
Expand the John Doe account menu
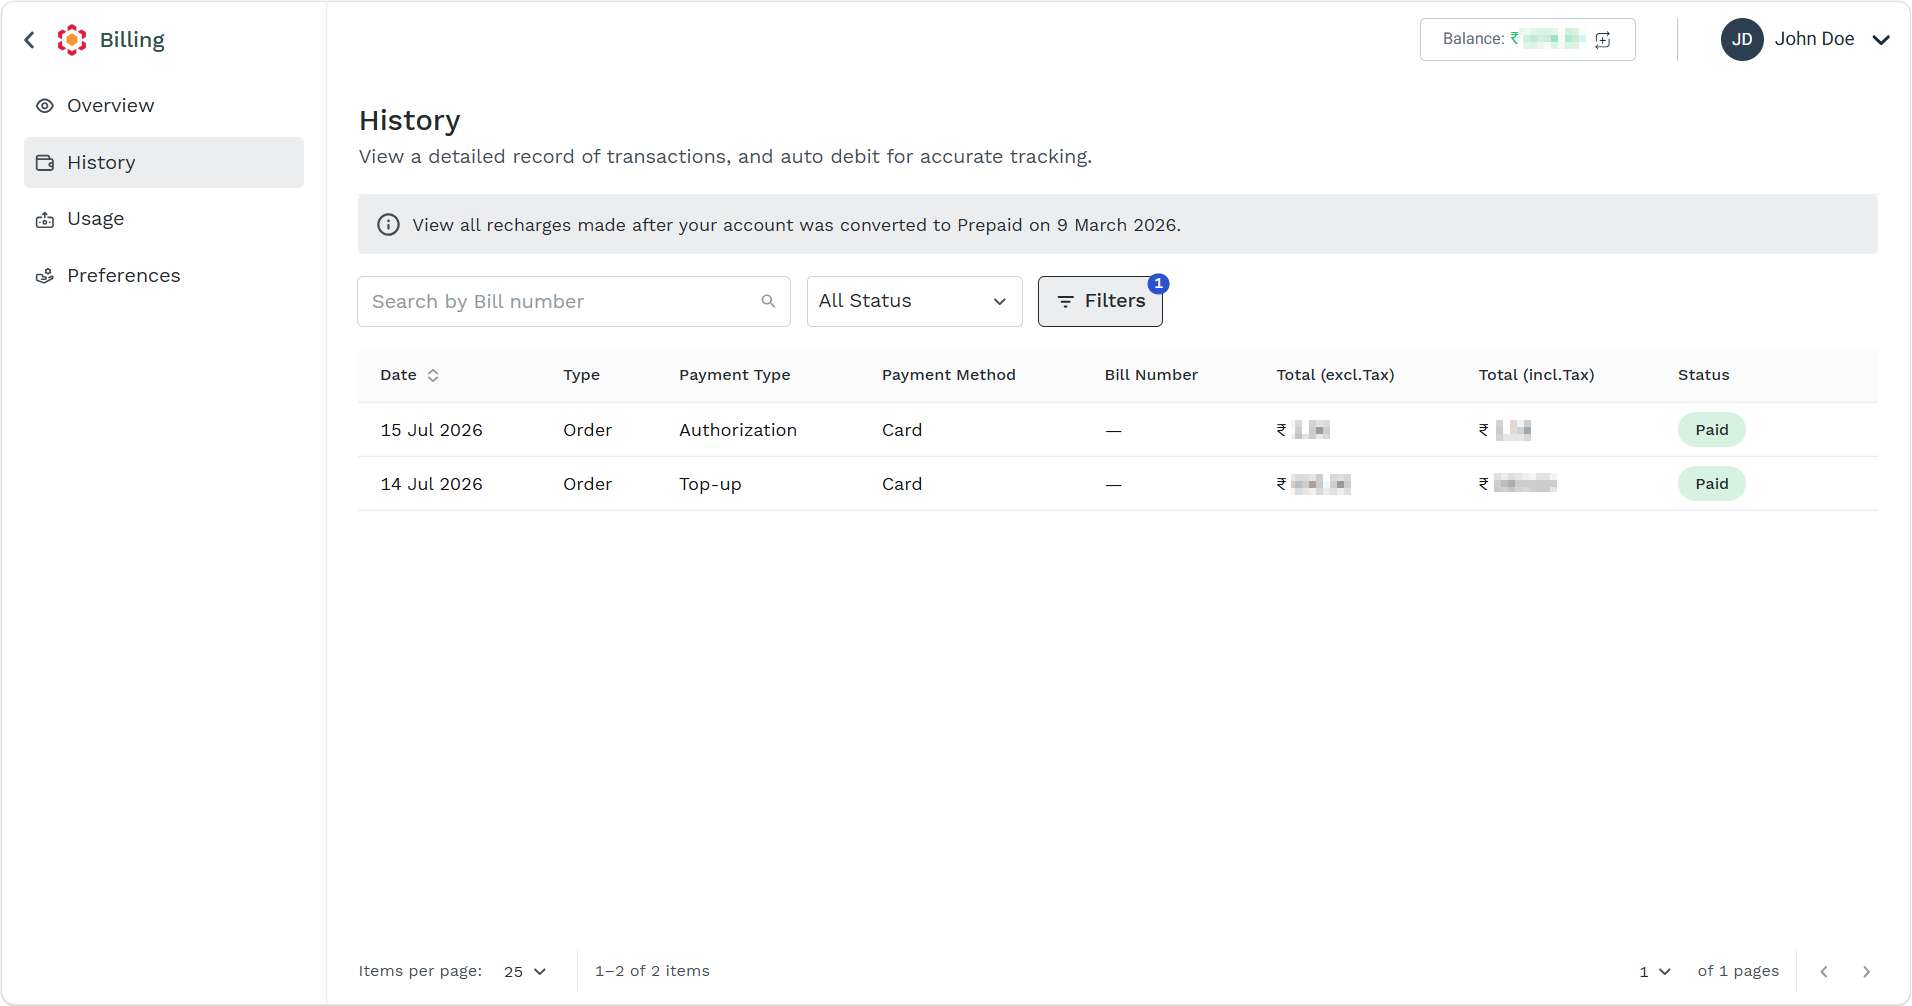pyautogui.click(x=1881, y=40)
